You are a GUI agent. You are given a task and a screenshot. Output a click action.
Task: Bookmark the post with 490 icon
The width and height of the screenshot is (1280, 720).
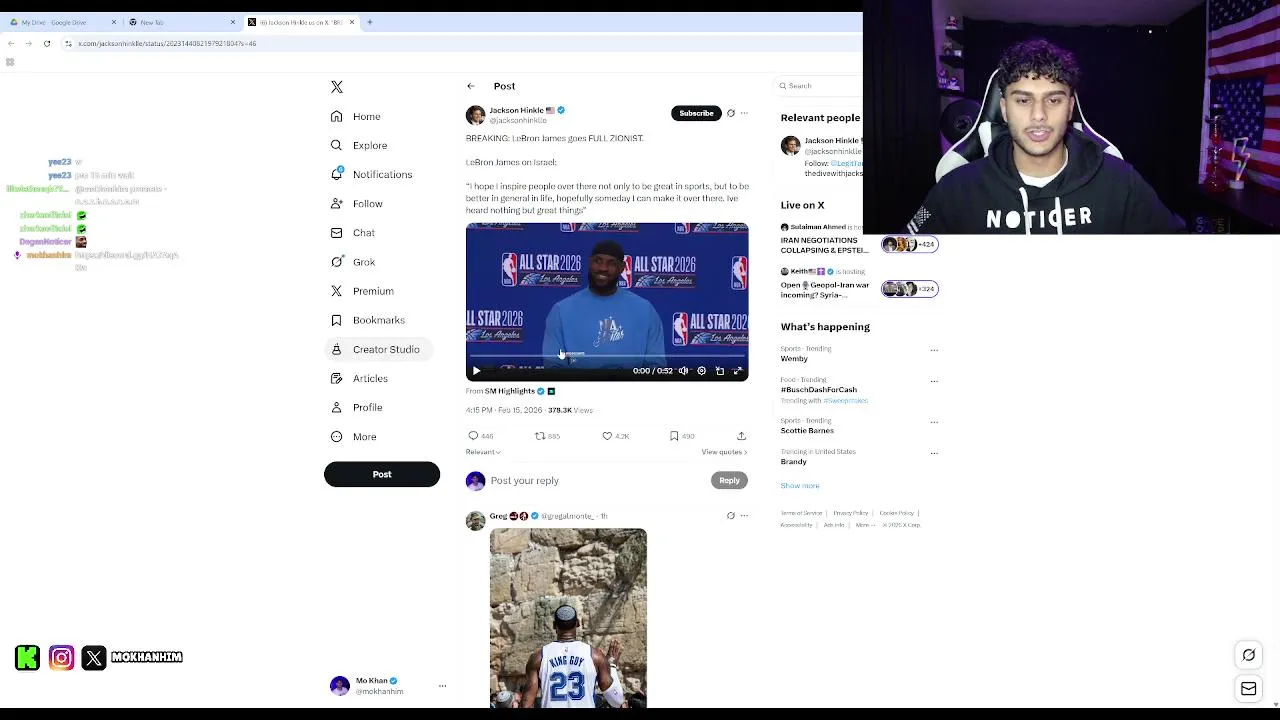tap(674, 436)
